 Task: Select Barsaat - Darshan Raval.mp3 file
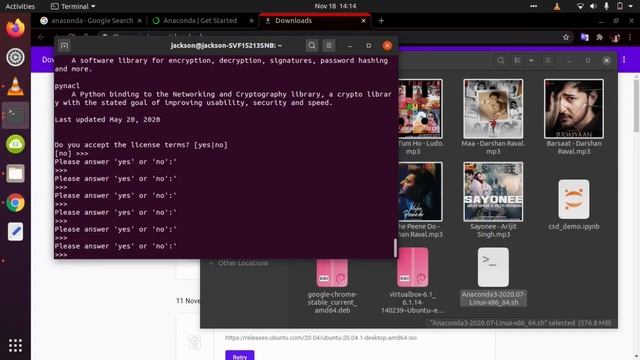[x=574, y=117]
